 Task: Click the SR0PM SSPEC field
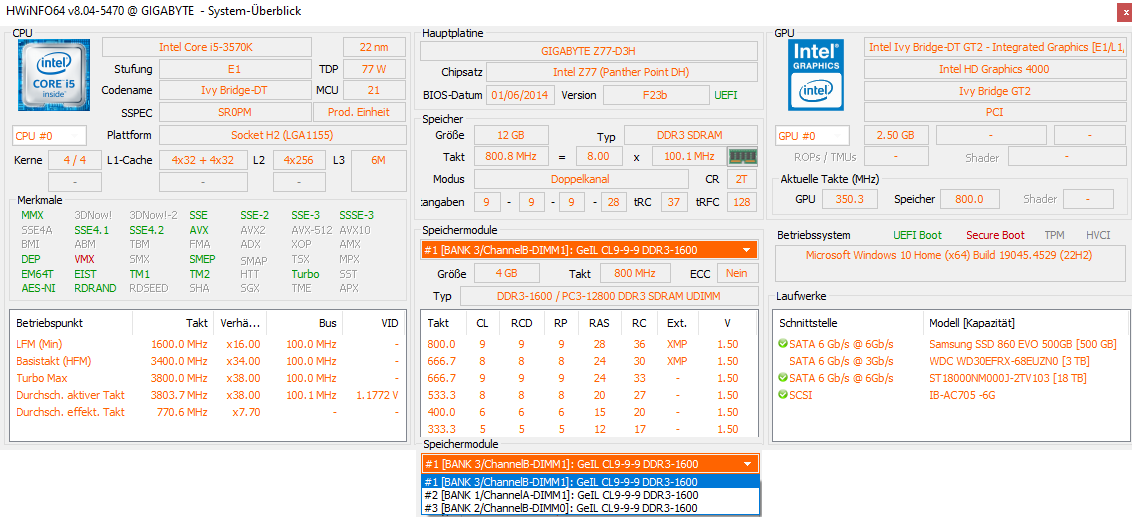233,112
